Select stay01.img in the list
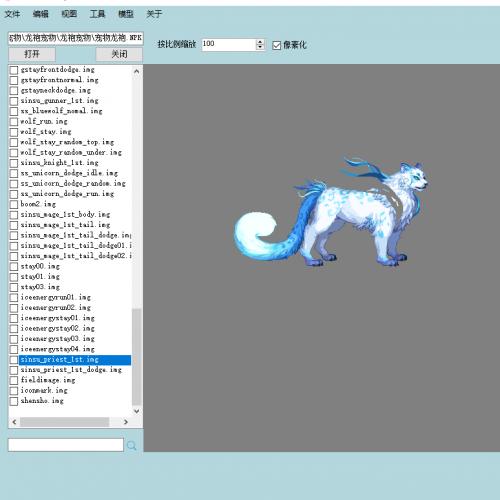Screen dimensions: 500x500 coord(40,277)
